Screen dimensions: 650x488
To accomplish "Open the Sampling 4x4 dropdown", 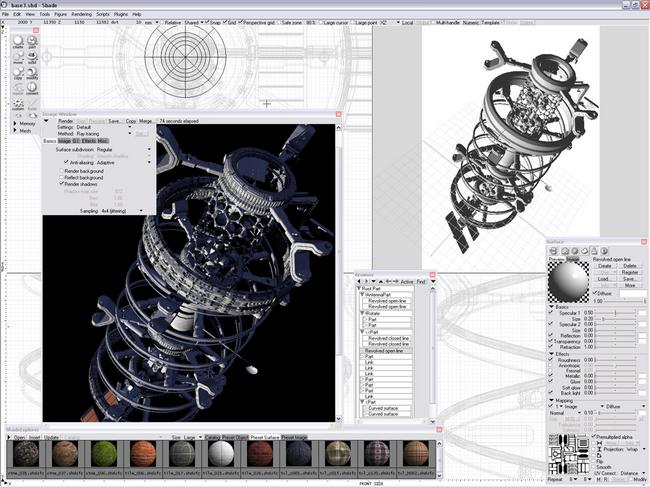I will coord(142,211).
